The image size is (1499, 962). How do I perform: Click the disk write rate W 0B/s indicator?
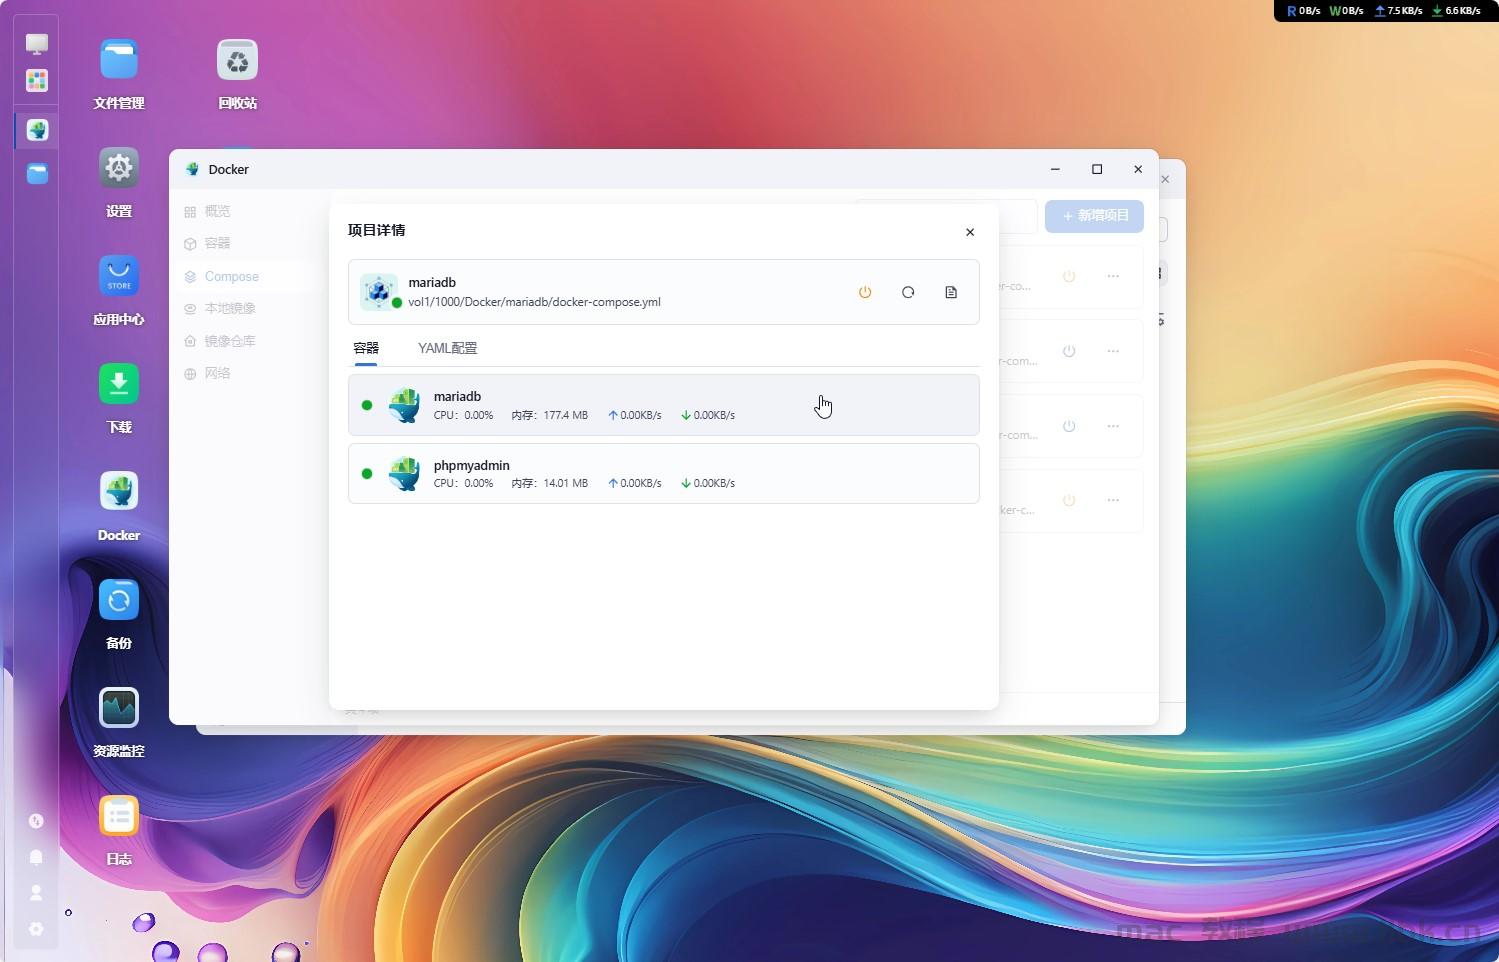click(1346, 11)
